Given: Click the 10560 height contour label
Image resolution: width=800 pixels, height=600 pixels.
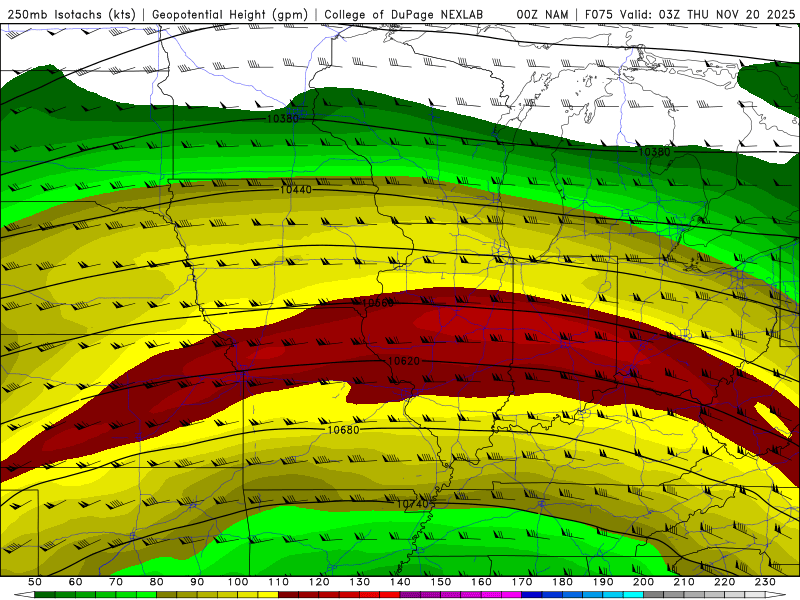Looking at the screenshot, I should (378, 303).
